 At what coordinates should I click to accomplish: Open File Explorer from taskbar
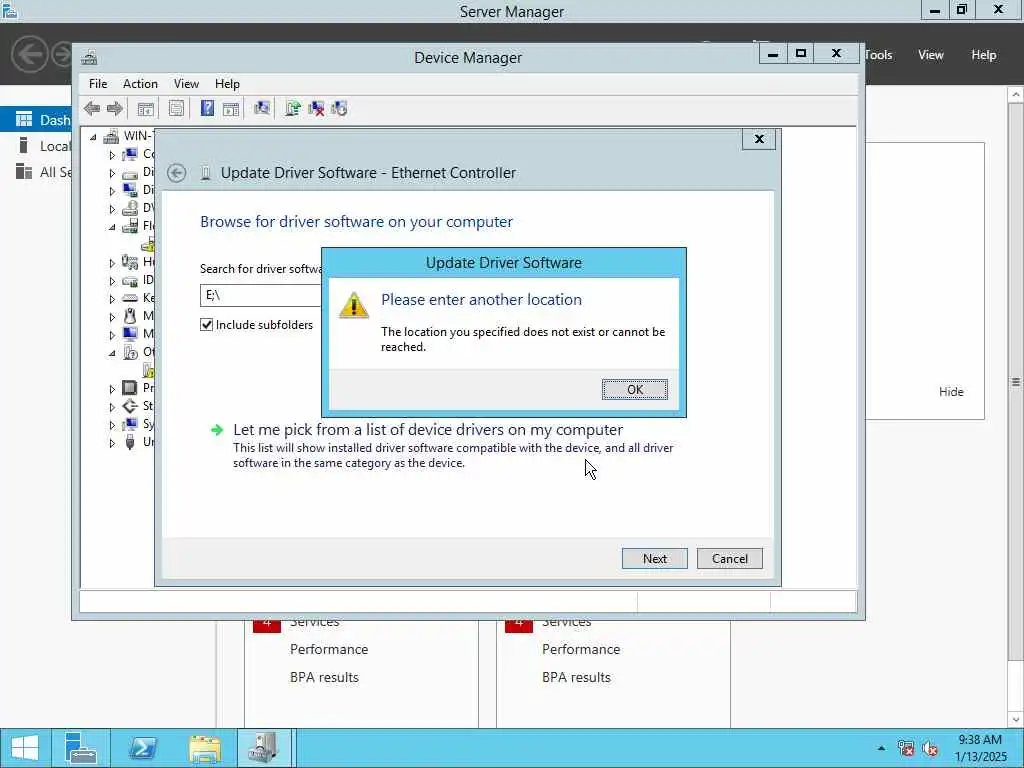204,748
